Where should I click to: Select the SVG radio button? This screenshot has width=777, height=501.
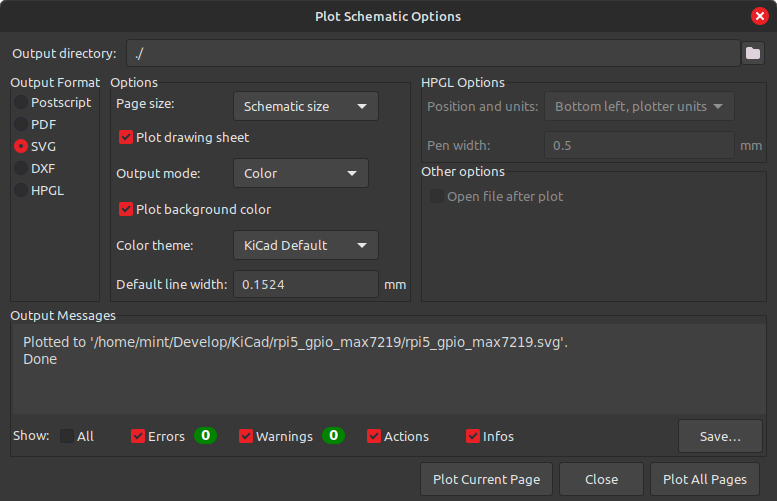click(x=21, y=146)
